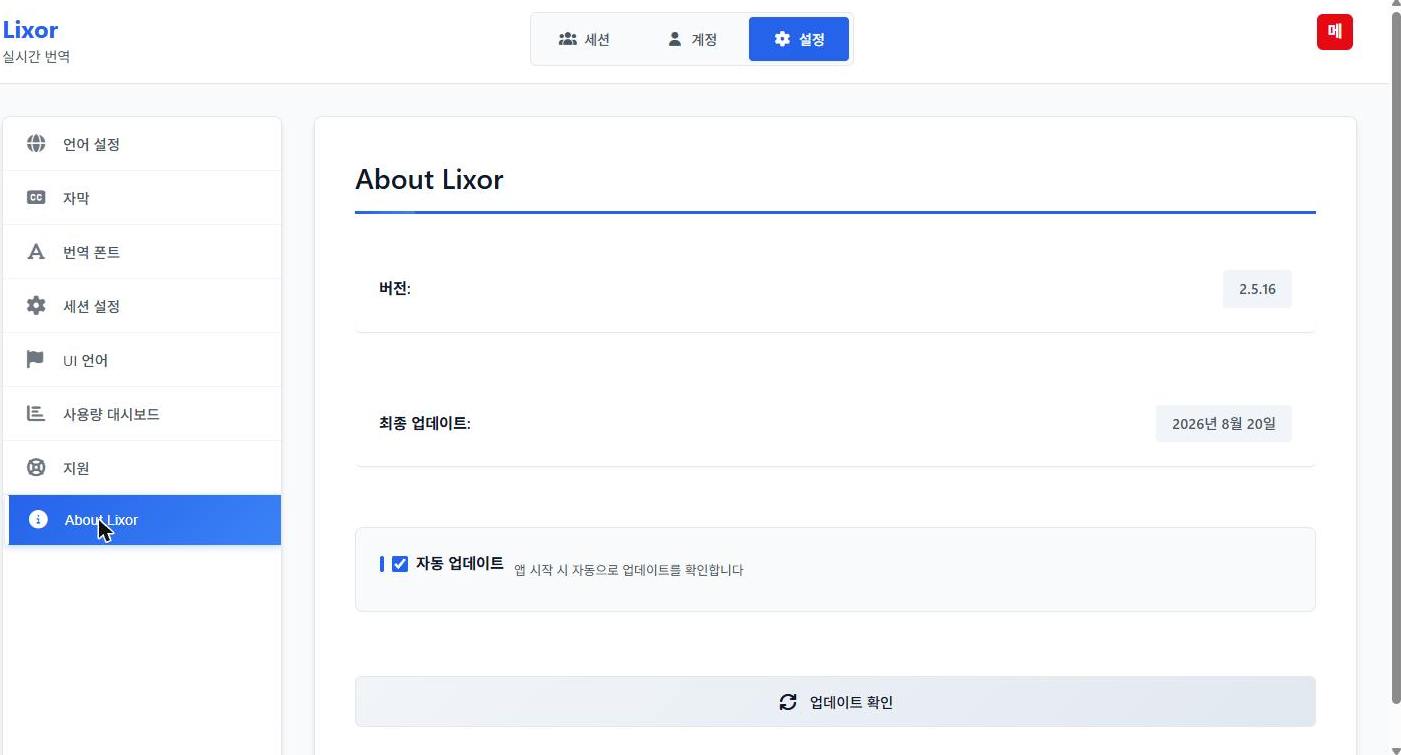
Task: Click the date 2026년 8월 20일
Action: (1224, 423)
